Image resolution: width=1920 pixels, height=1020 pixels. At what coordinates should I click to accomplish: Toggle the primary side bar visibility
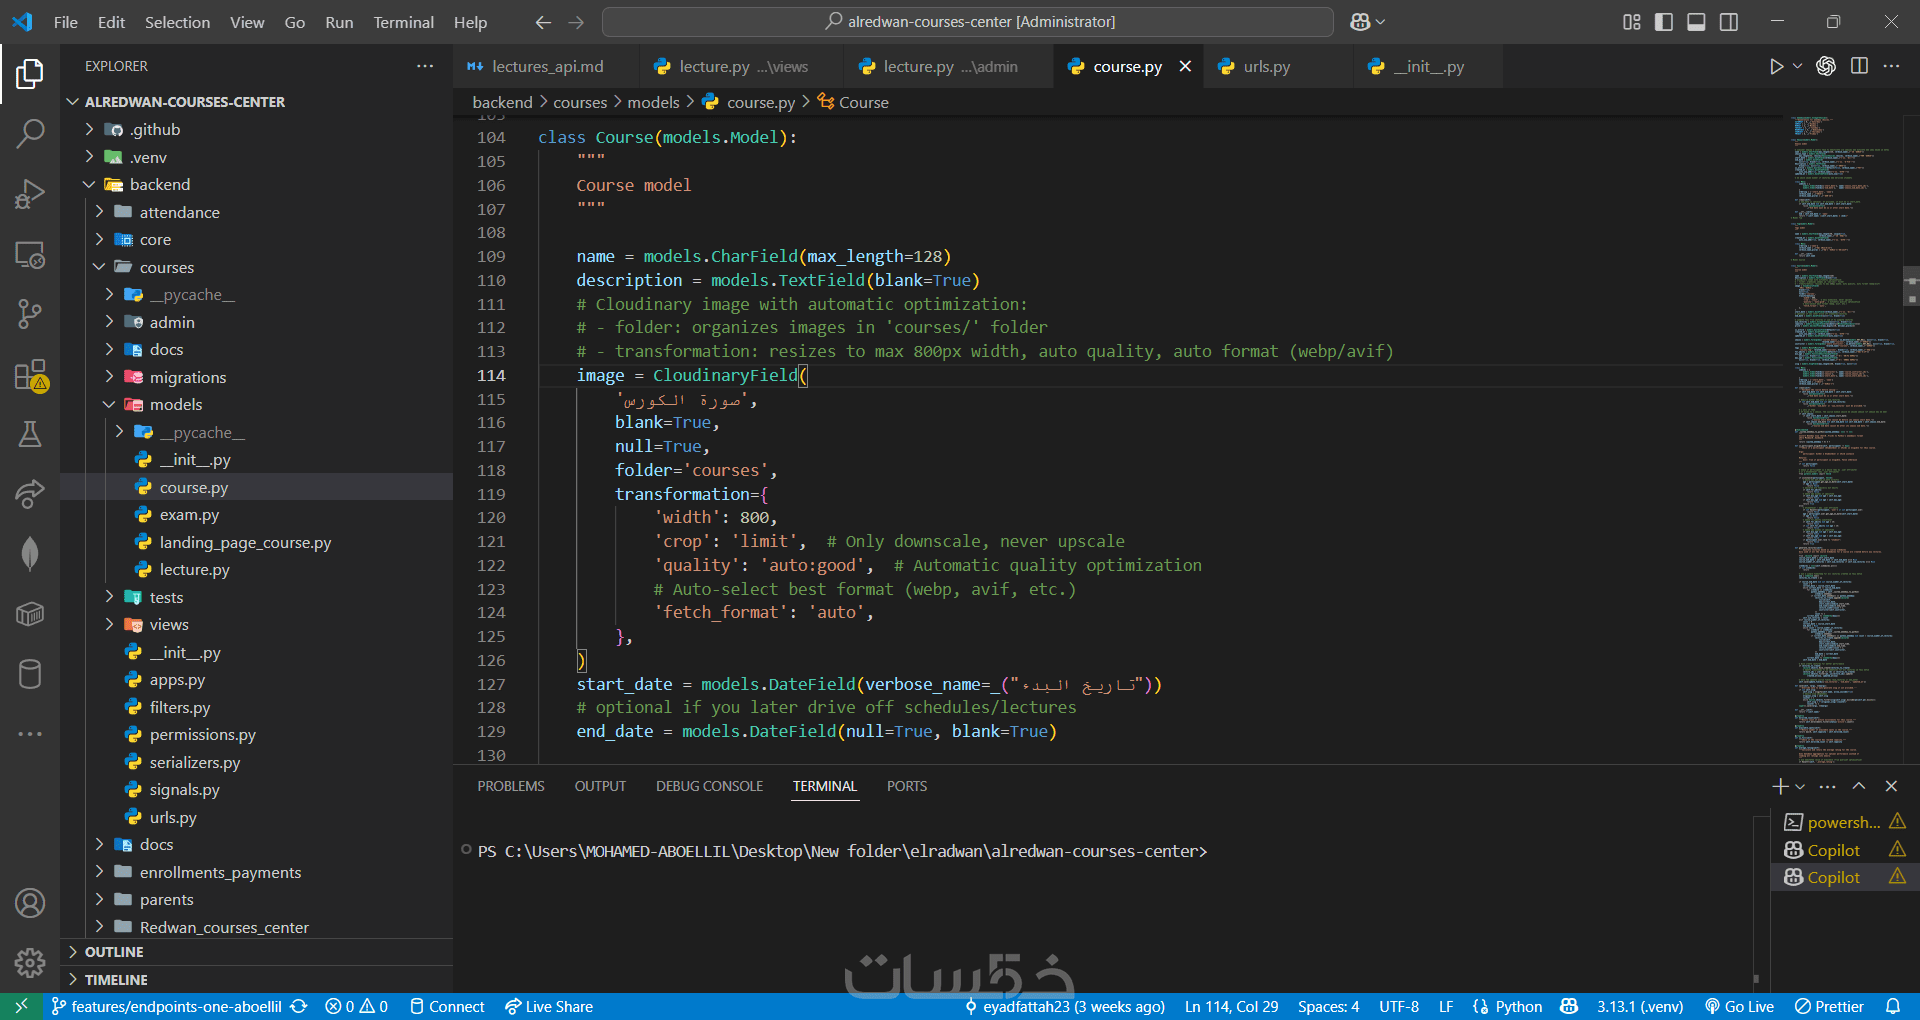pos(1664,22)
